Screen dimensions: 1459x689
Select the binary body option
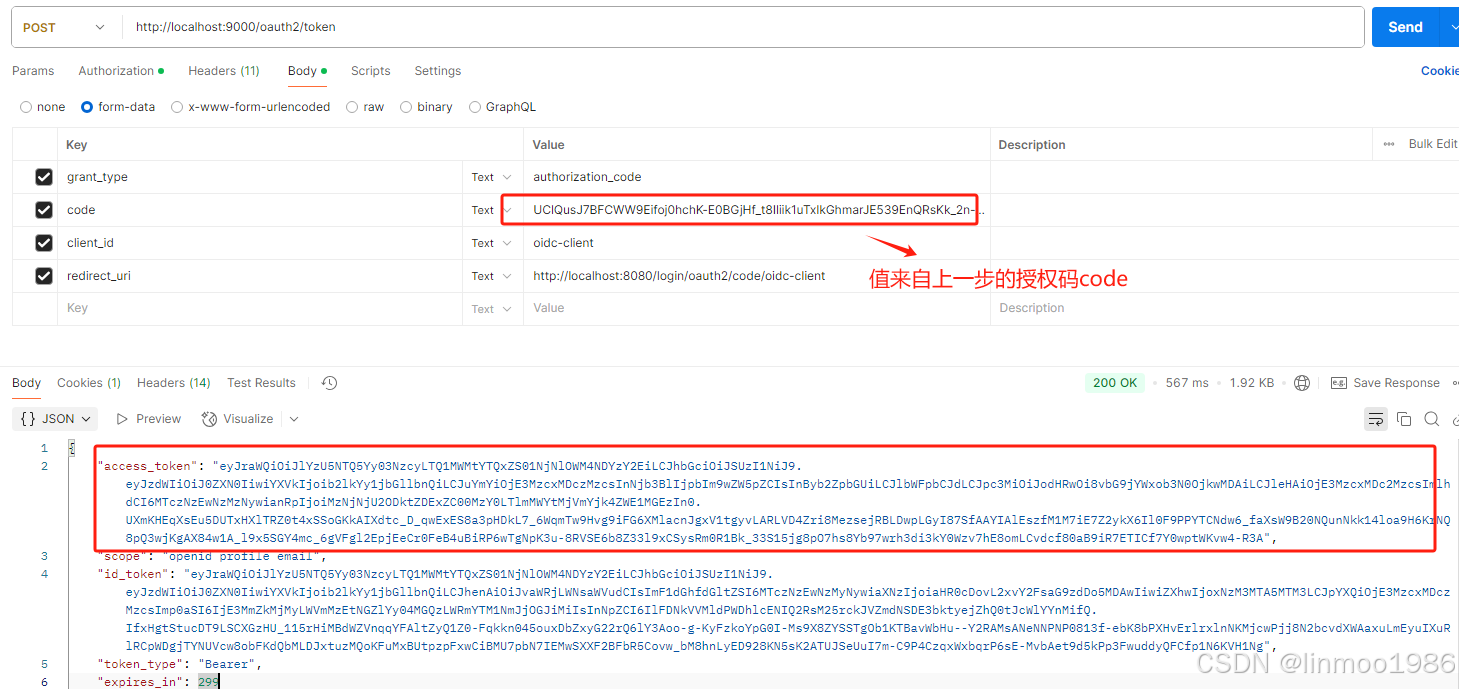tap(426, 107)
